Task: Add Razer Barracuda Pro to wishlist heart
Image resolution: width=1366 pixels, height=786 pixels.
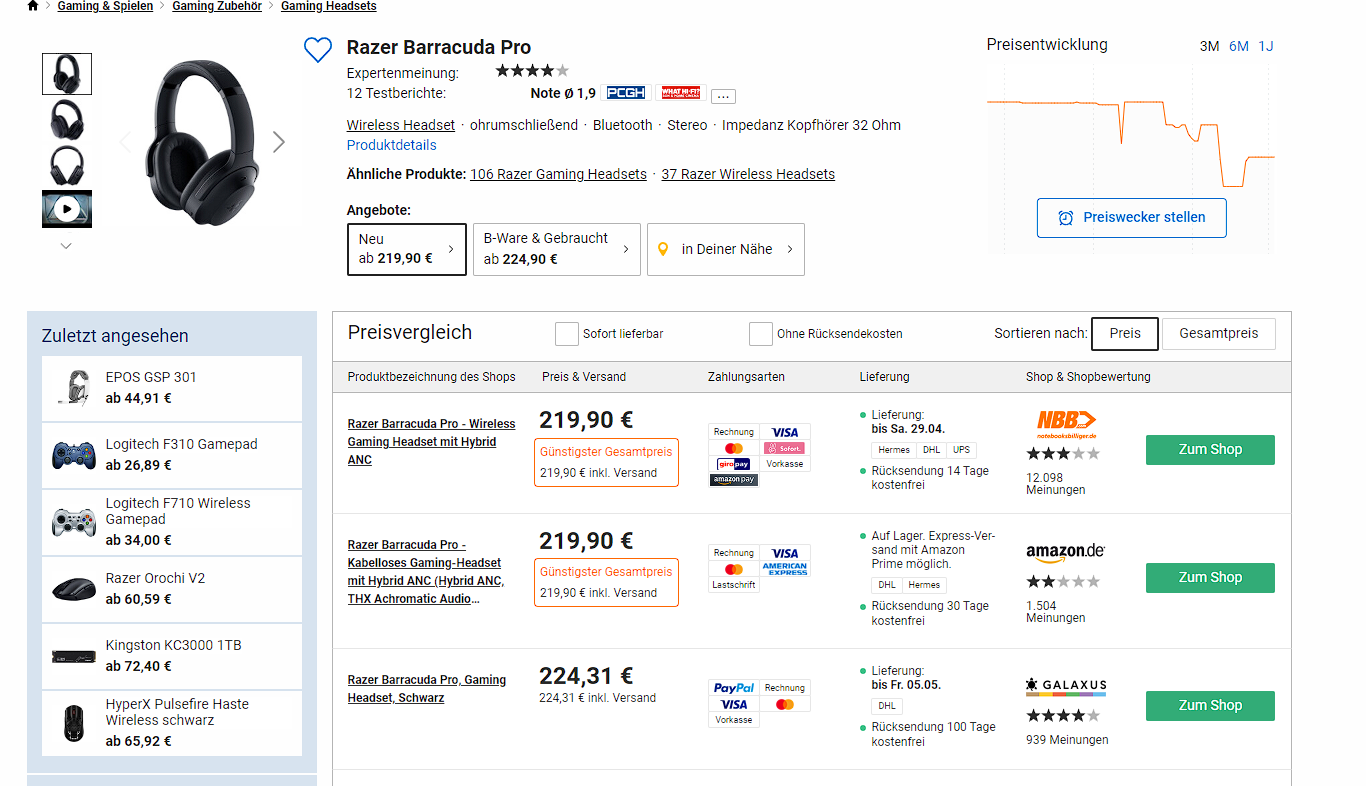Action: point(318,50)
